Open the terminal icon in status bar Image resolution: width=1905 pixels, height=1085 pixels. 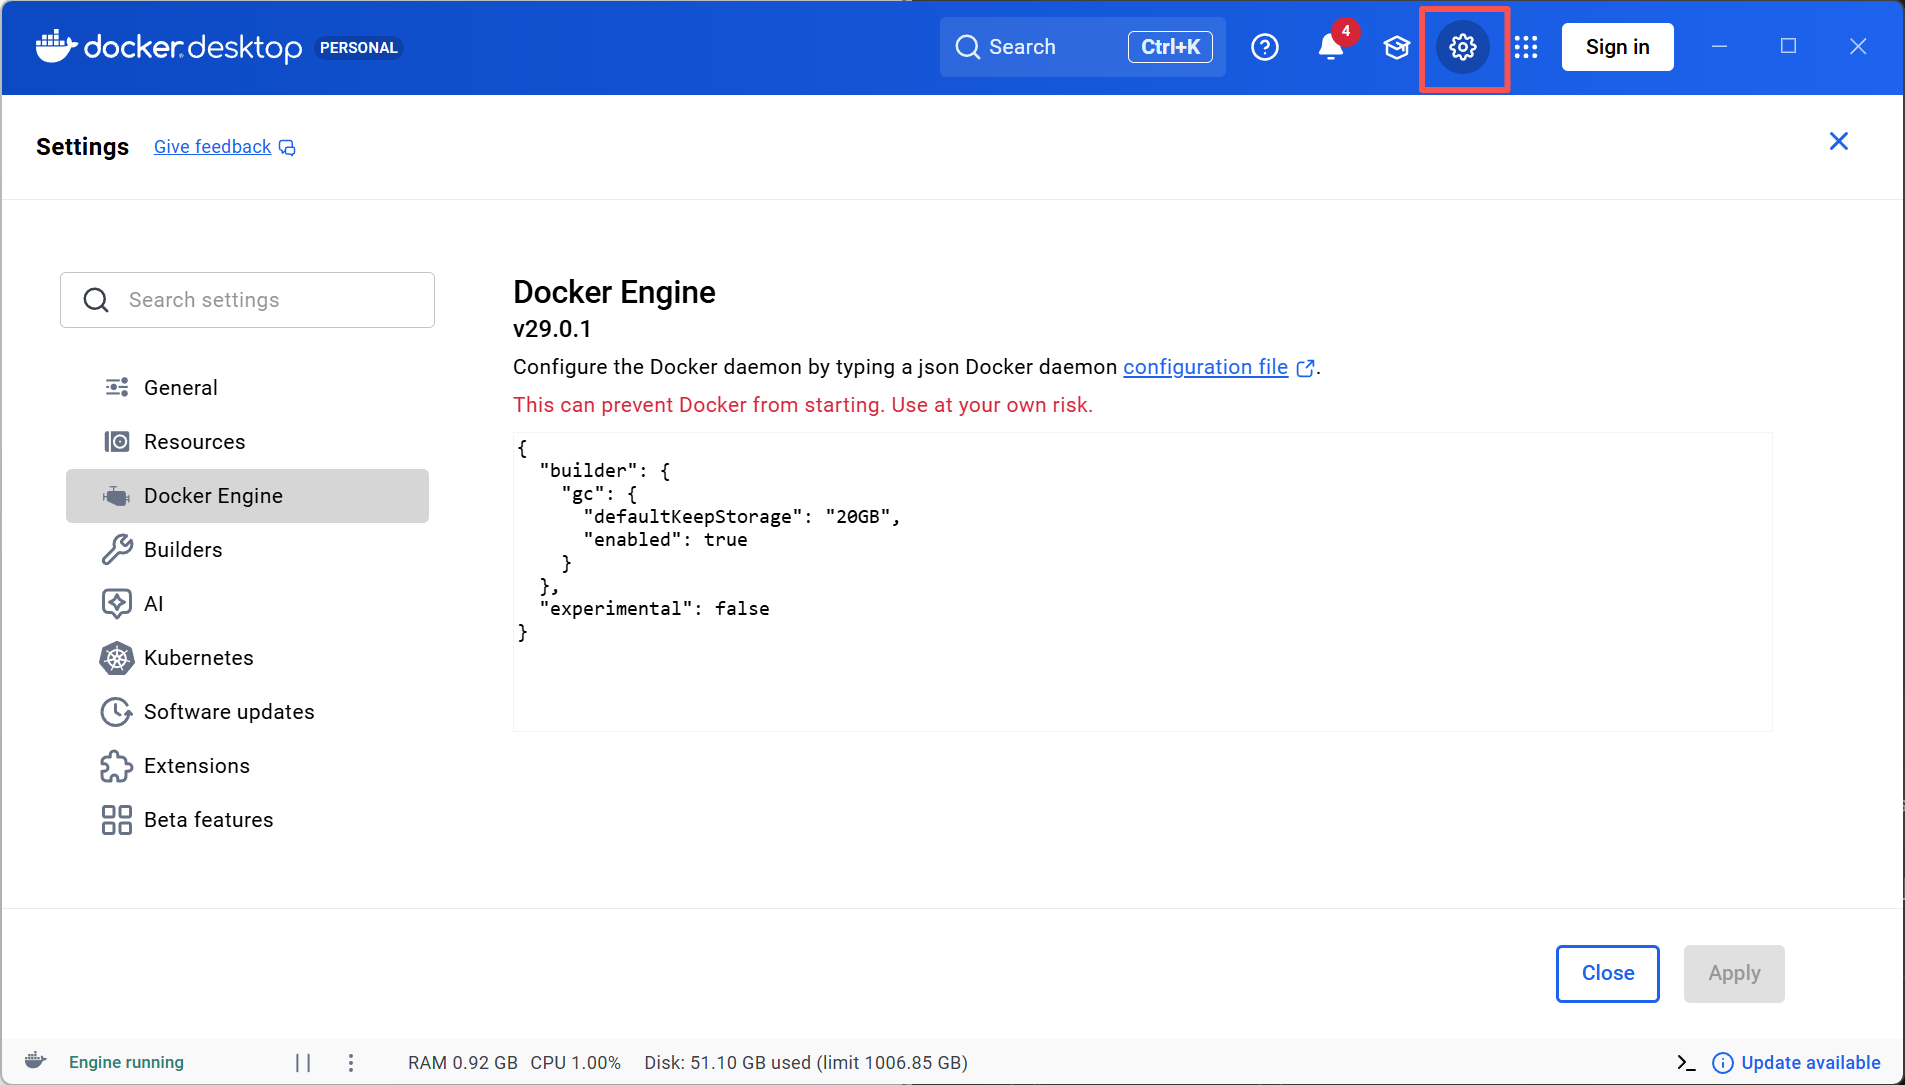point(1686,1063)
